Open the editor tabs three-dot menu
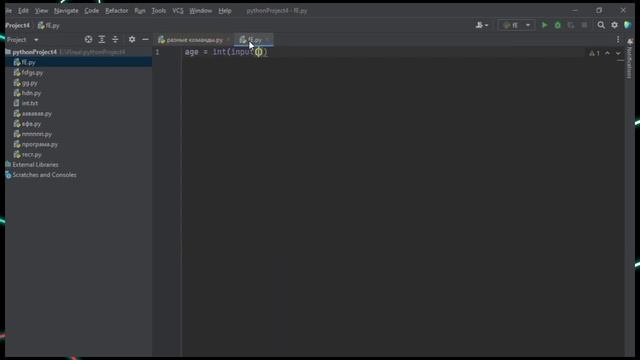 [618, 40]
